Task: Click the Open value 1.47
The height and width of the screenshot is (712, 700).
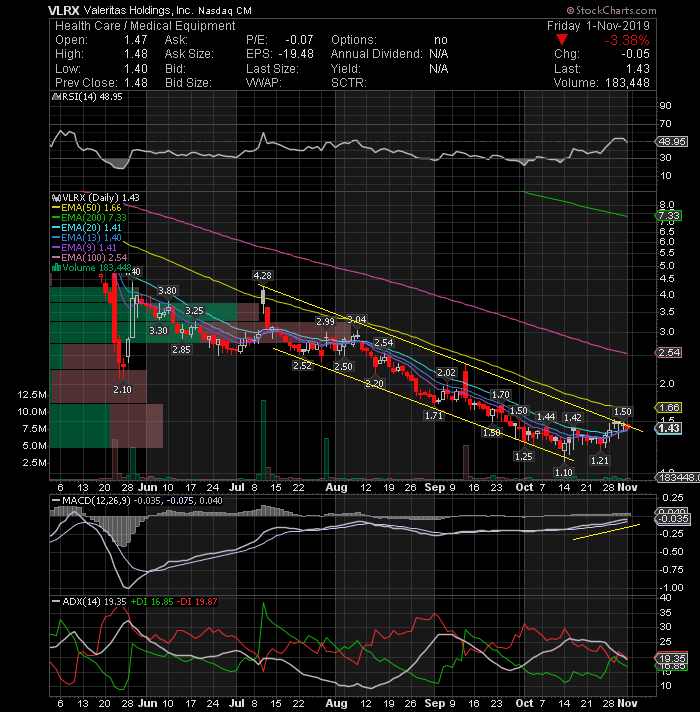Action: coord(136,40)
